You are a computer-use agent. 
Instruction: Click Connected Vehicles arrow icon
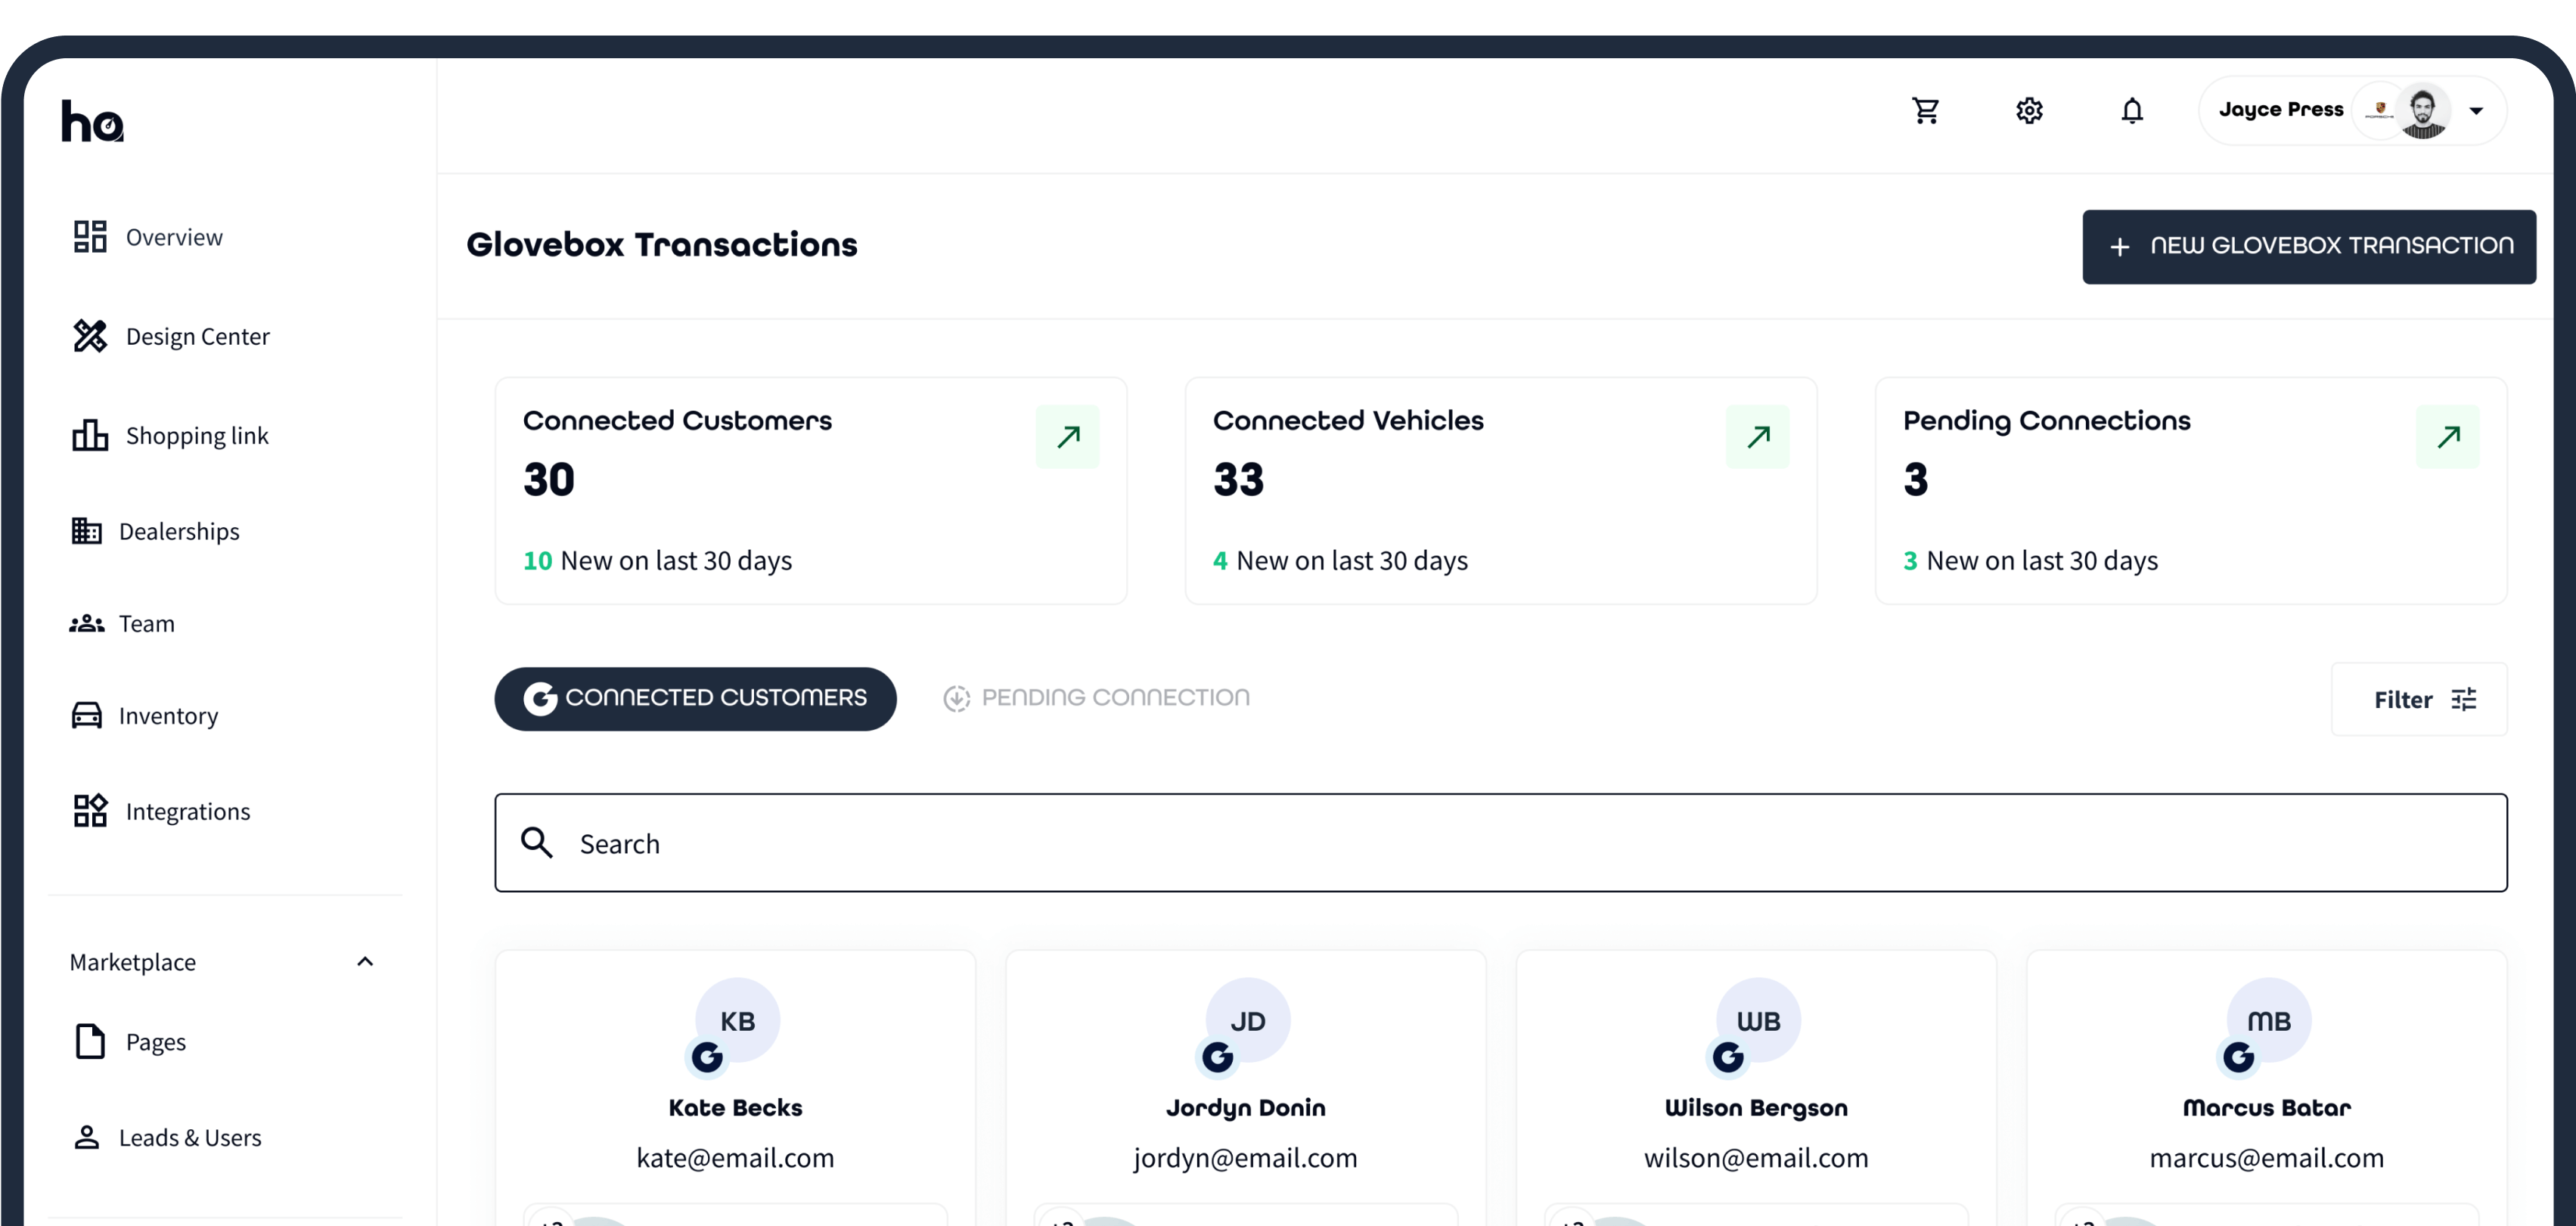pos(1758,436)
